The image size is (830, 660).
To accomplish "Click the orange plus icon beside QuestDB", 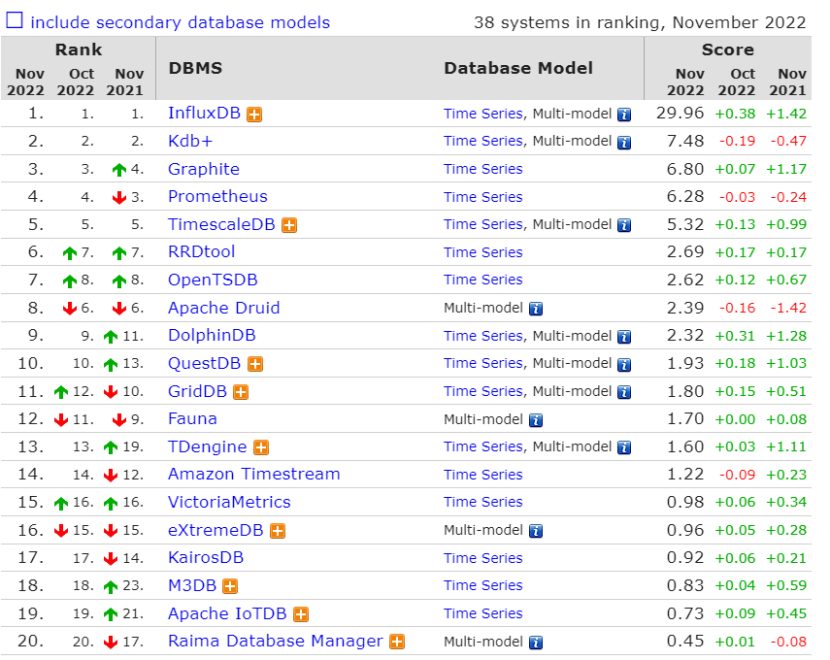I will click(x=255, y=364).
